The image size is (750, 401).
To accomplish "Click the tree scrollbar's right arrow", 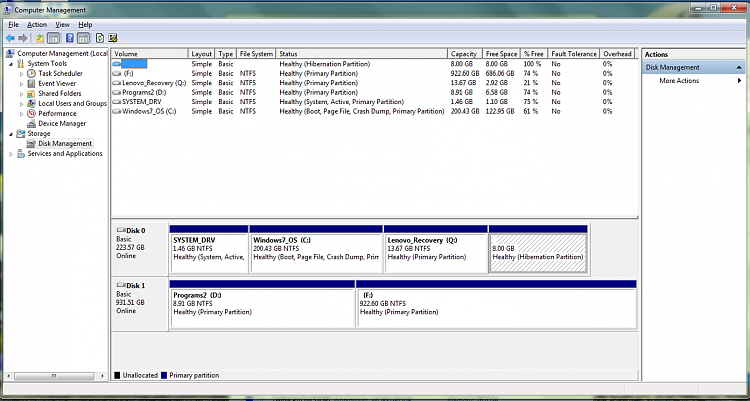I will [x=102, y=376].
